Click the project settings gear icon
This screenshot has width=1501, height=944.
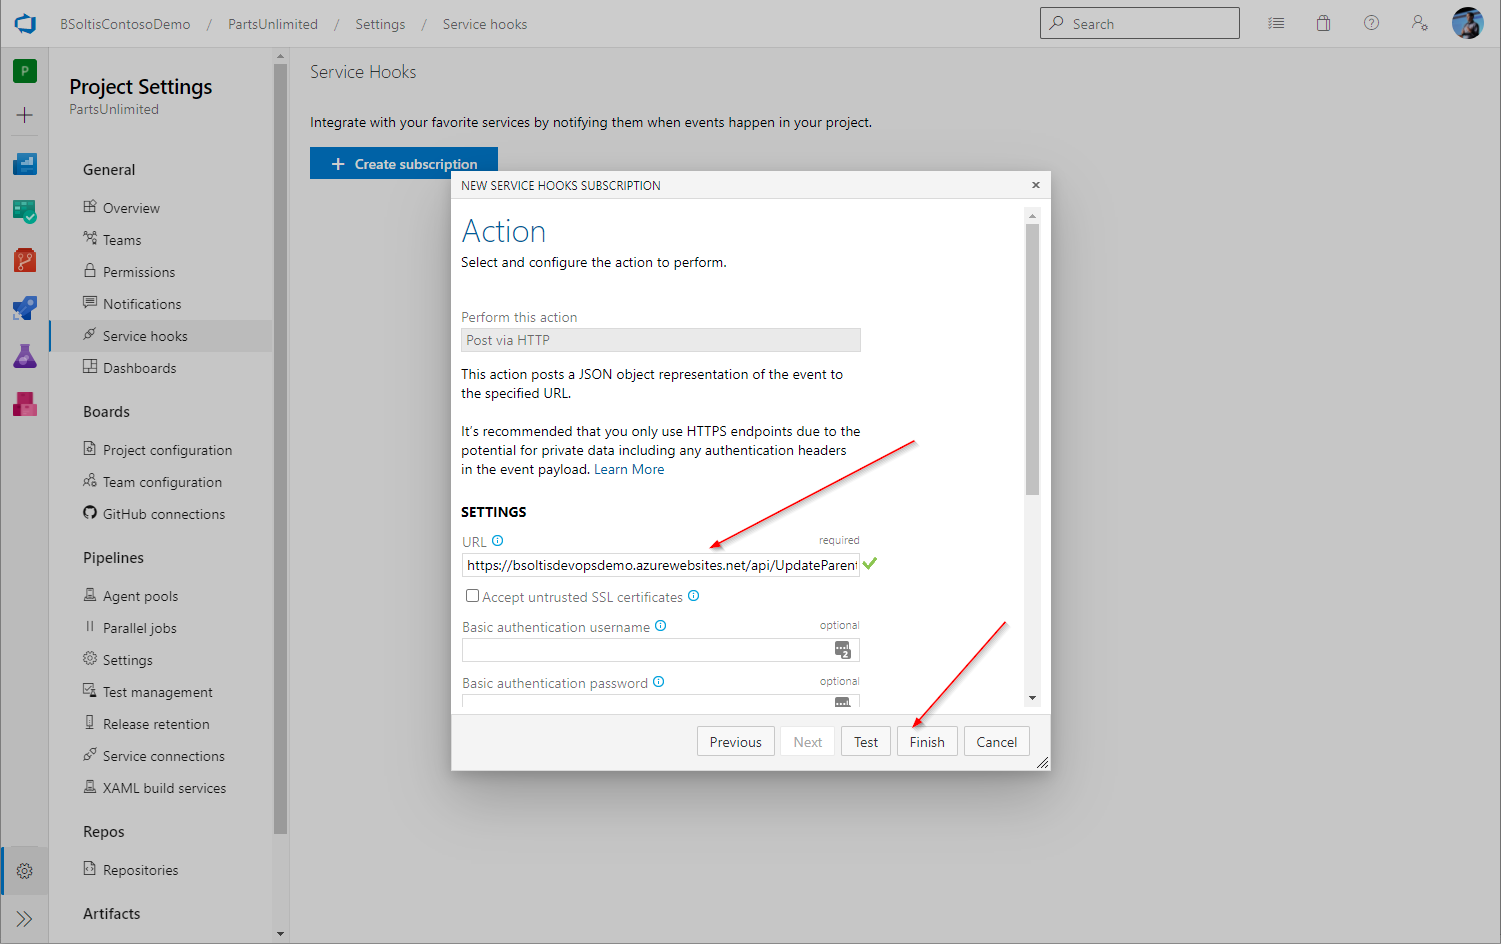pos(25,871)
